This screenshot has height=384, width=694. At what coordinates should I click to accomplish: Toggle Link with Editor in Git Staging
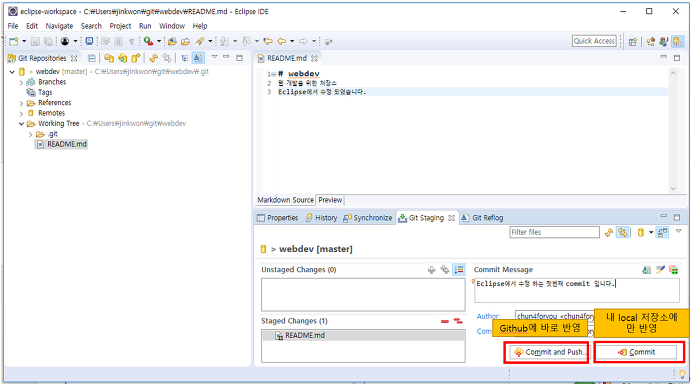(x=622, y=232)
